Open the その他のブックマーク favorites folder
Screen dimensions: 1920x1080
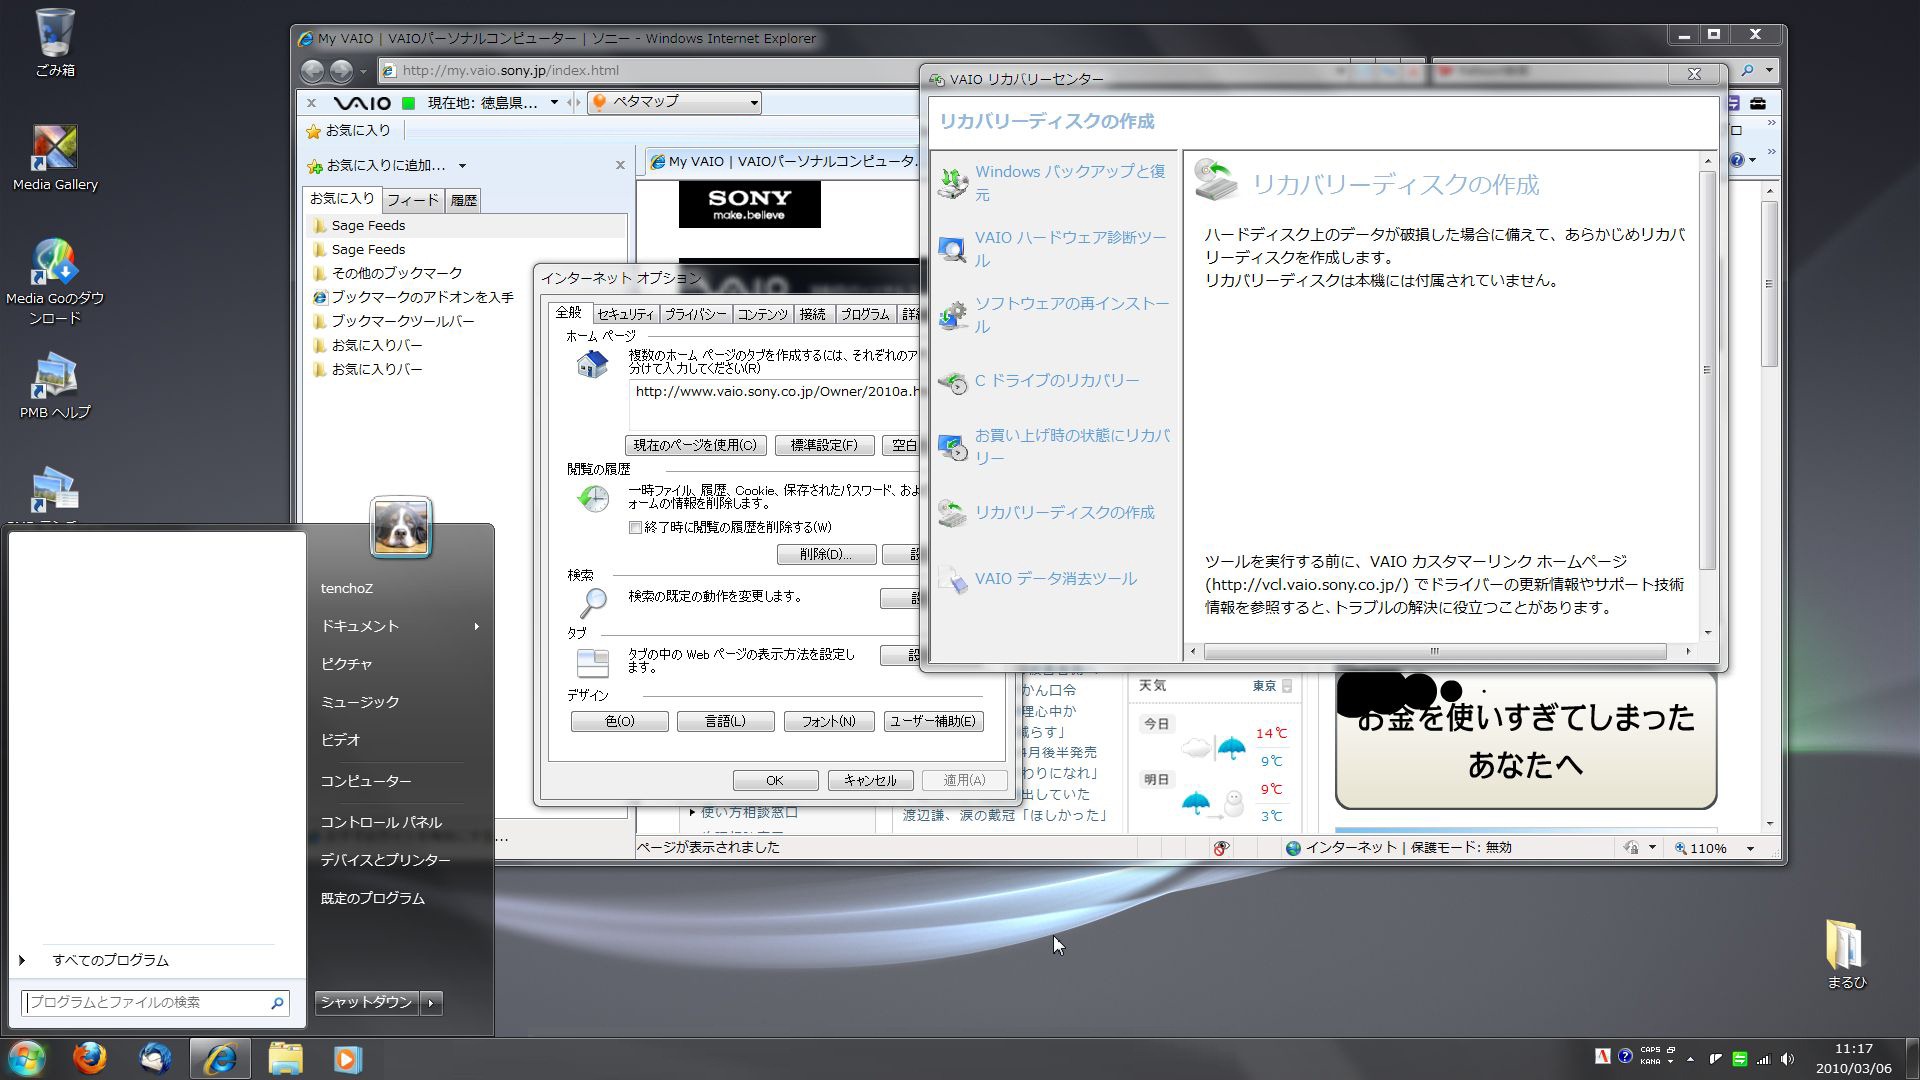397,273
